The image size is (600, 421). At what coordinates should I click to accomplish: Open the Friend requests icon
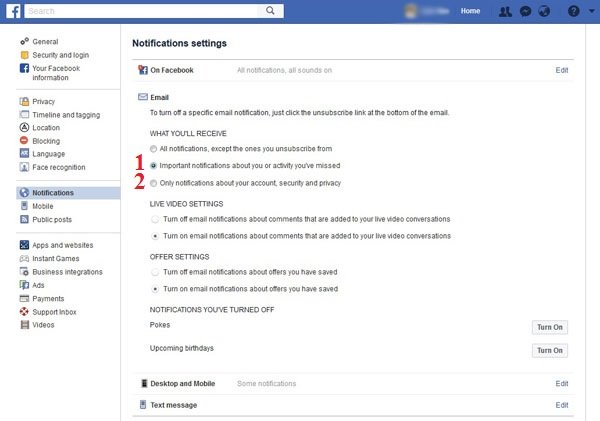[x=505, y=11]
